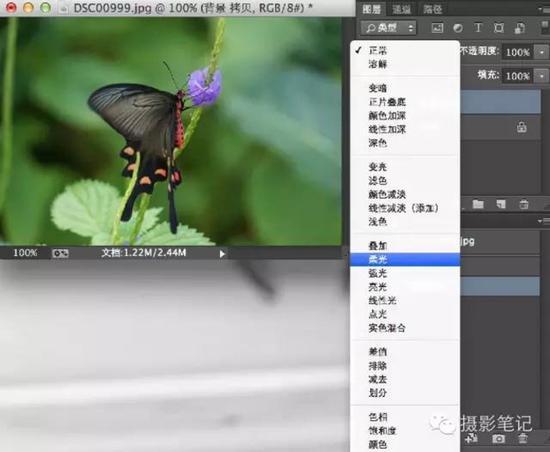Filter layers by adjustment layer icon
Viewport: 550px width, 452px height.
[x=457, y=28]
